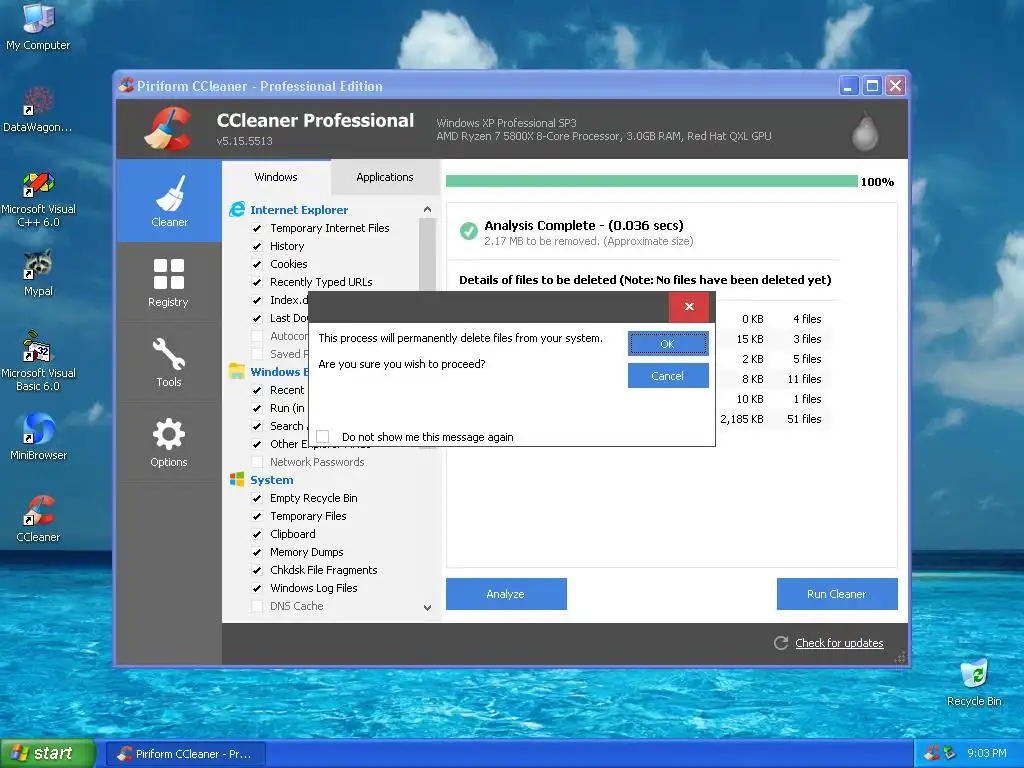
Task: Click the Internet Explorer category icon
Action: point(237,210)
